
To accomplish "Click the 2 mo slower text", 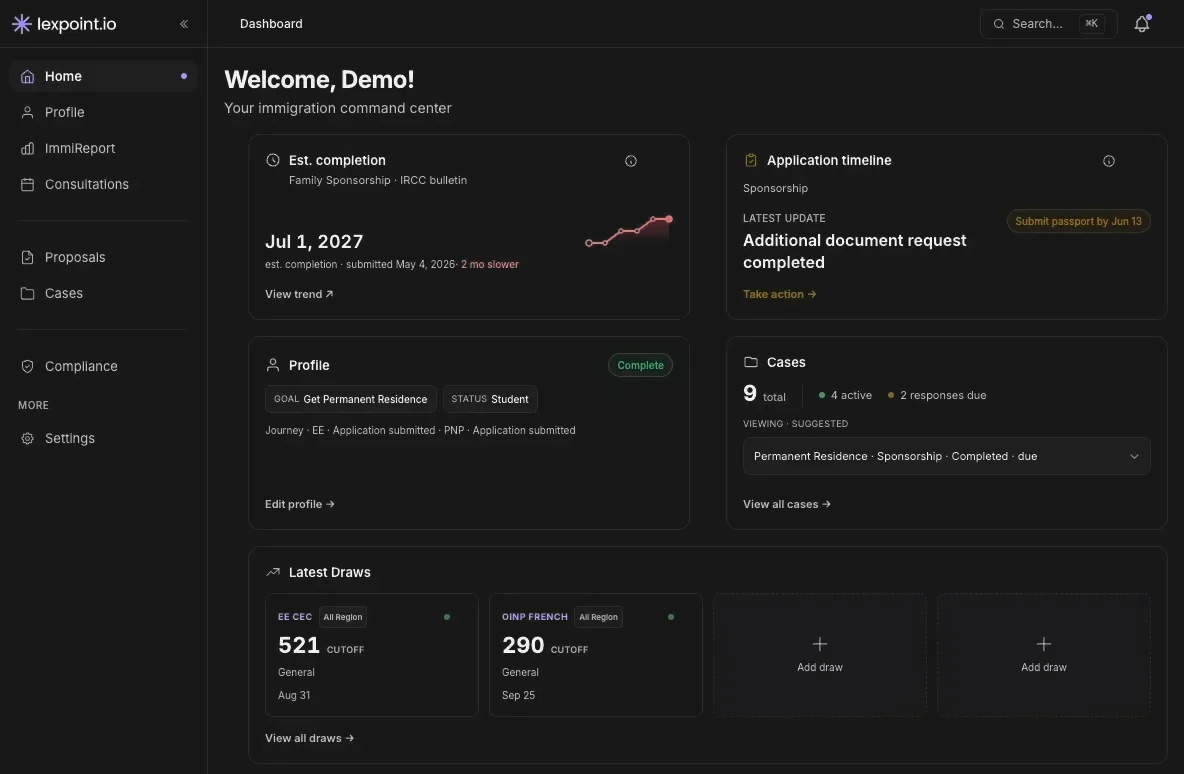I will tap(490, 264).
